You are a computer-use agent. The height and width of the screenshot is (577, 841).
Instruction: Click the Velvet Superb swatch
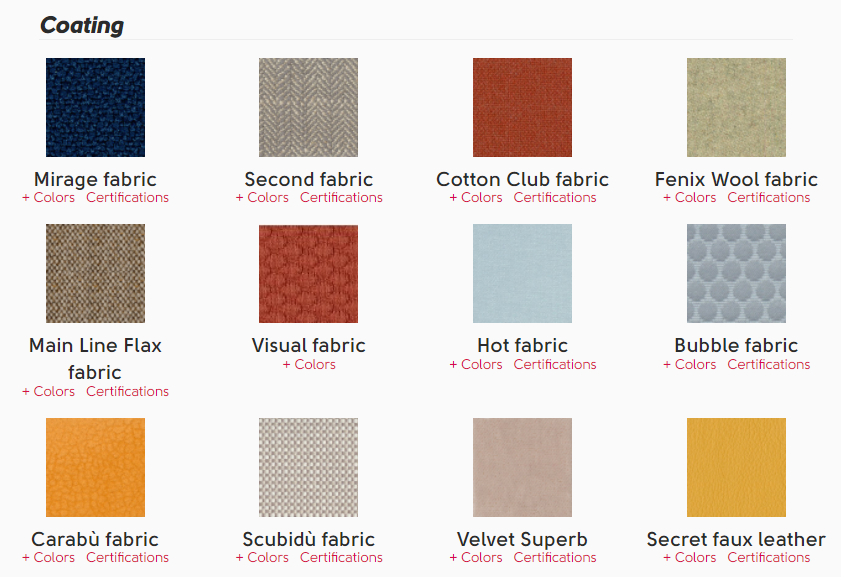[x=522, y=468]
